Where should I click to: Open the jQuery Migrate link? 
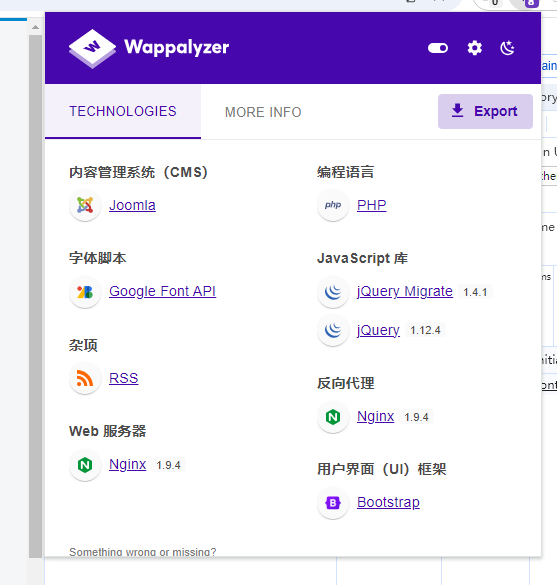point(404,291)
